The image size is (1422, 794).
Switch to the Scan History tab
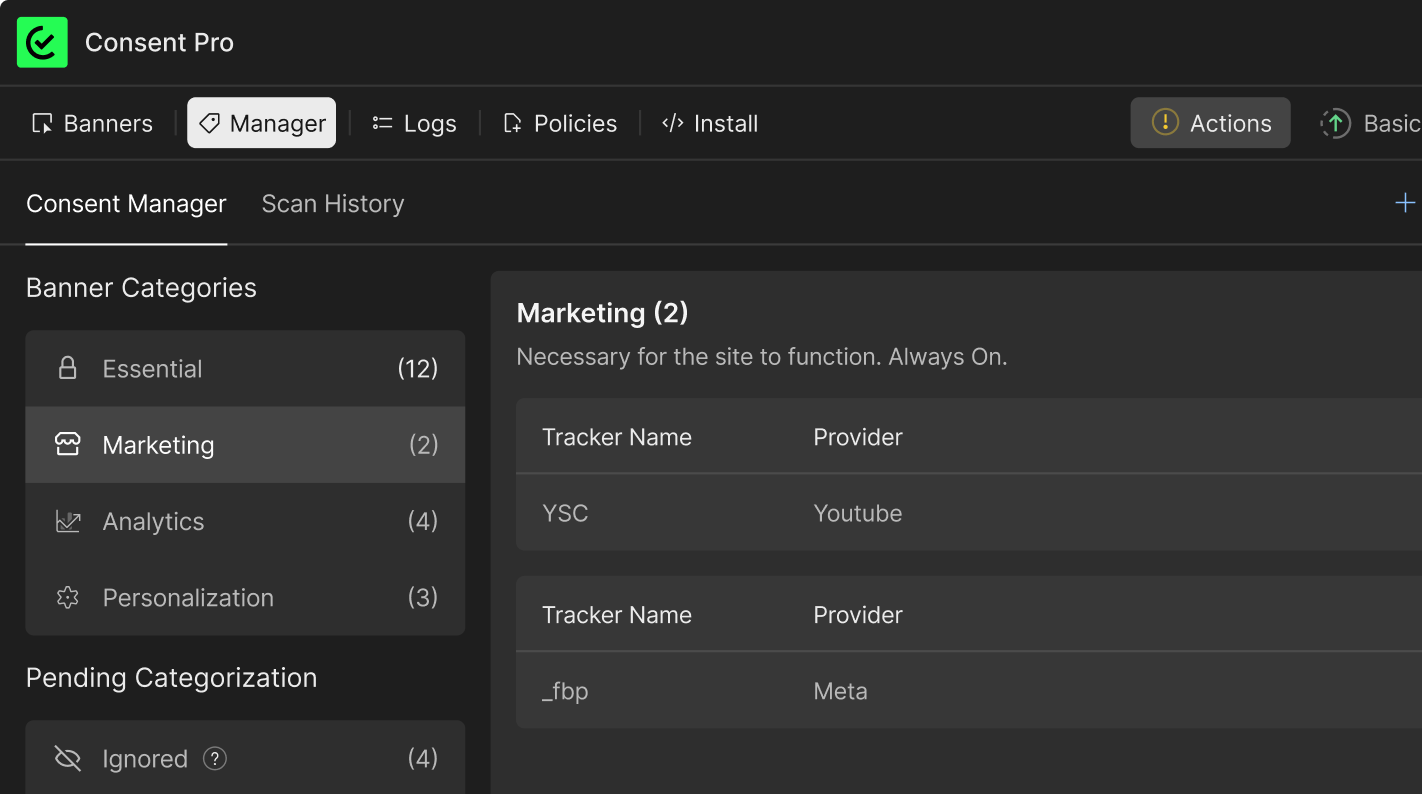click(x=333, y=204)
